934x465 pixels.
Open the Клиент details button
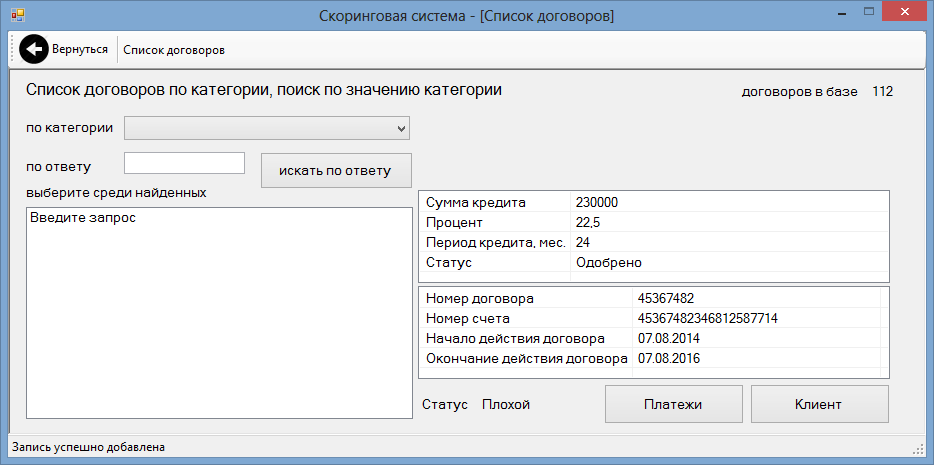pos(820,404)
